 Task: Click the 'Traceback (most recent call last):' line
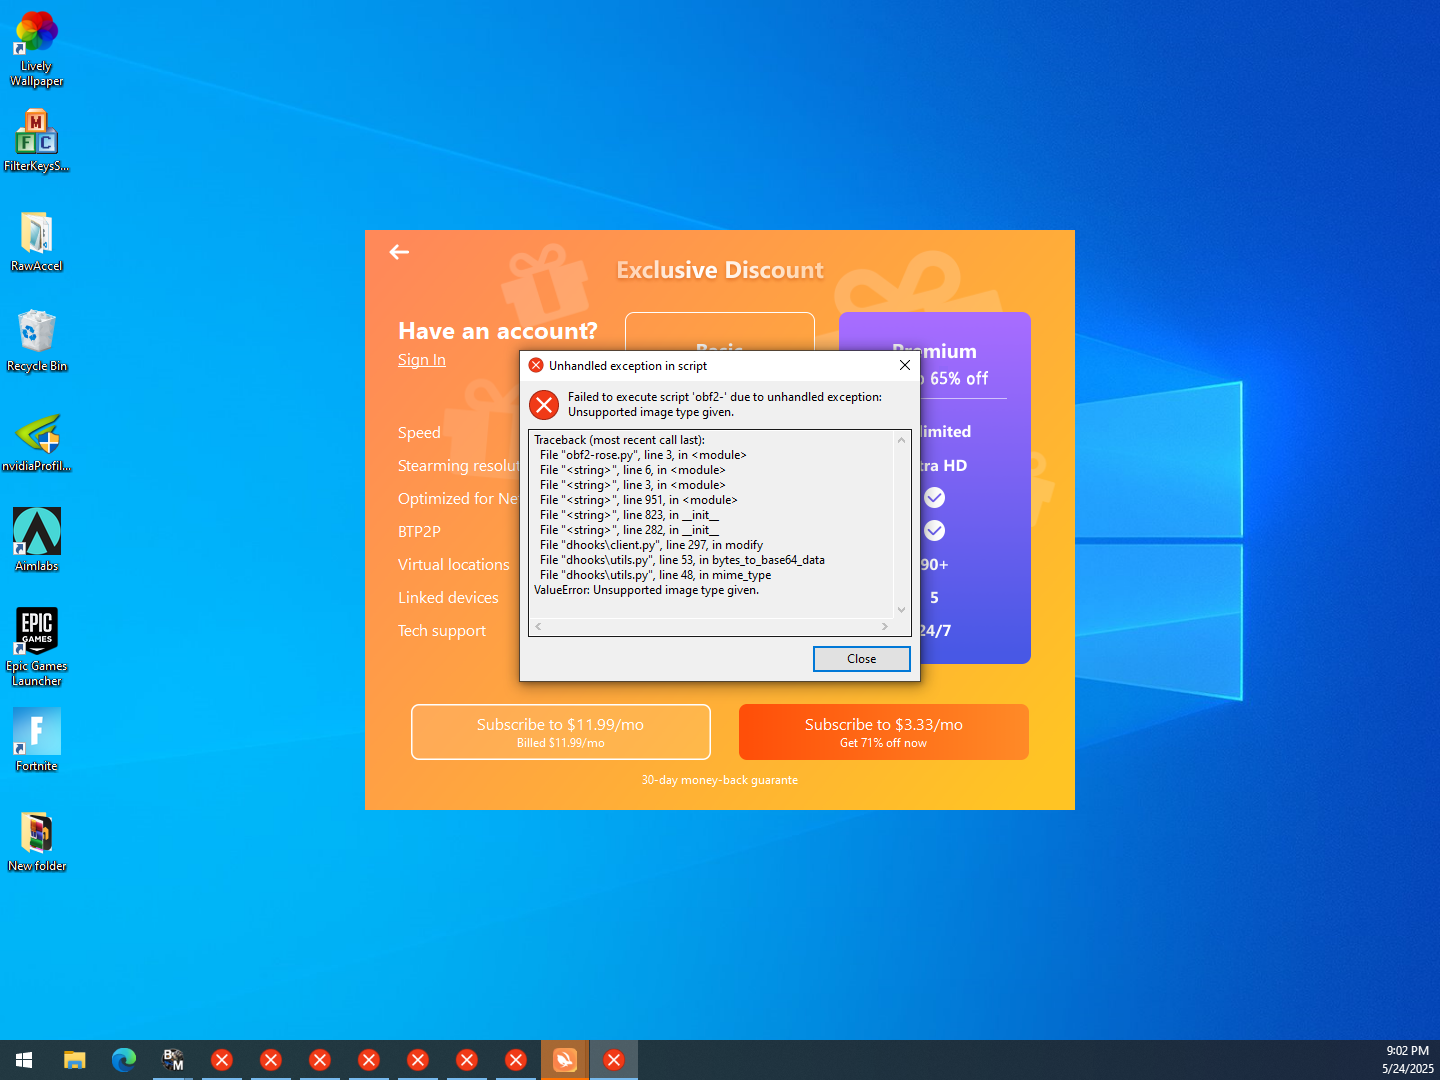[619, 440]
